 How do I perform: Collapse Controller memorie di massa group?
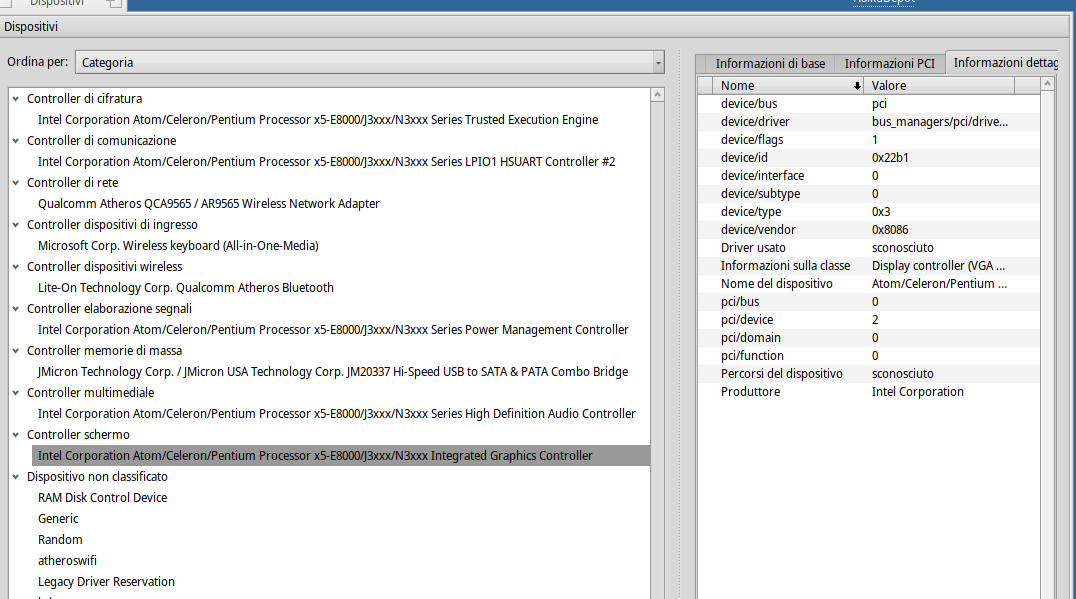coord(16,351)
